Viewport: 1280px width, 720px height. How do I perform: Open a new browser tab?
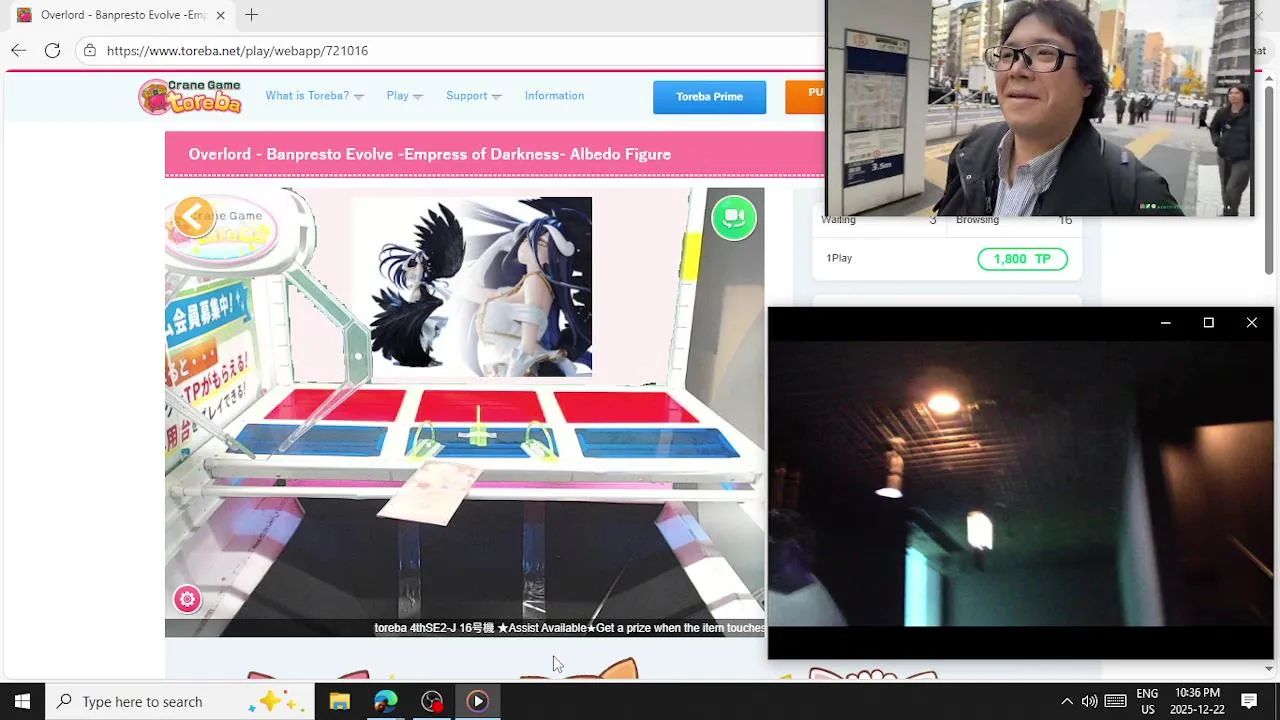click(251, 15)
